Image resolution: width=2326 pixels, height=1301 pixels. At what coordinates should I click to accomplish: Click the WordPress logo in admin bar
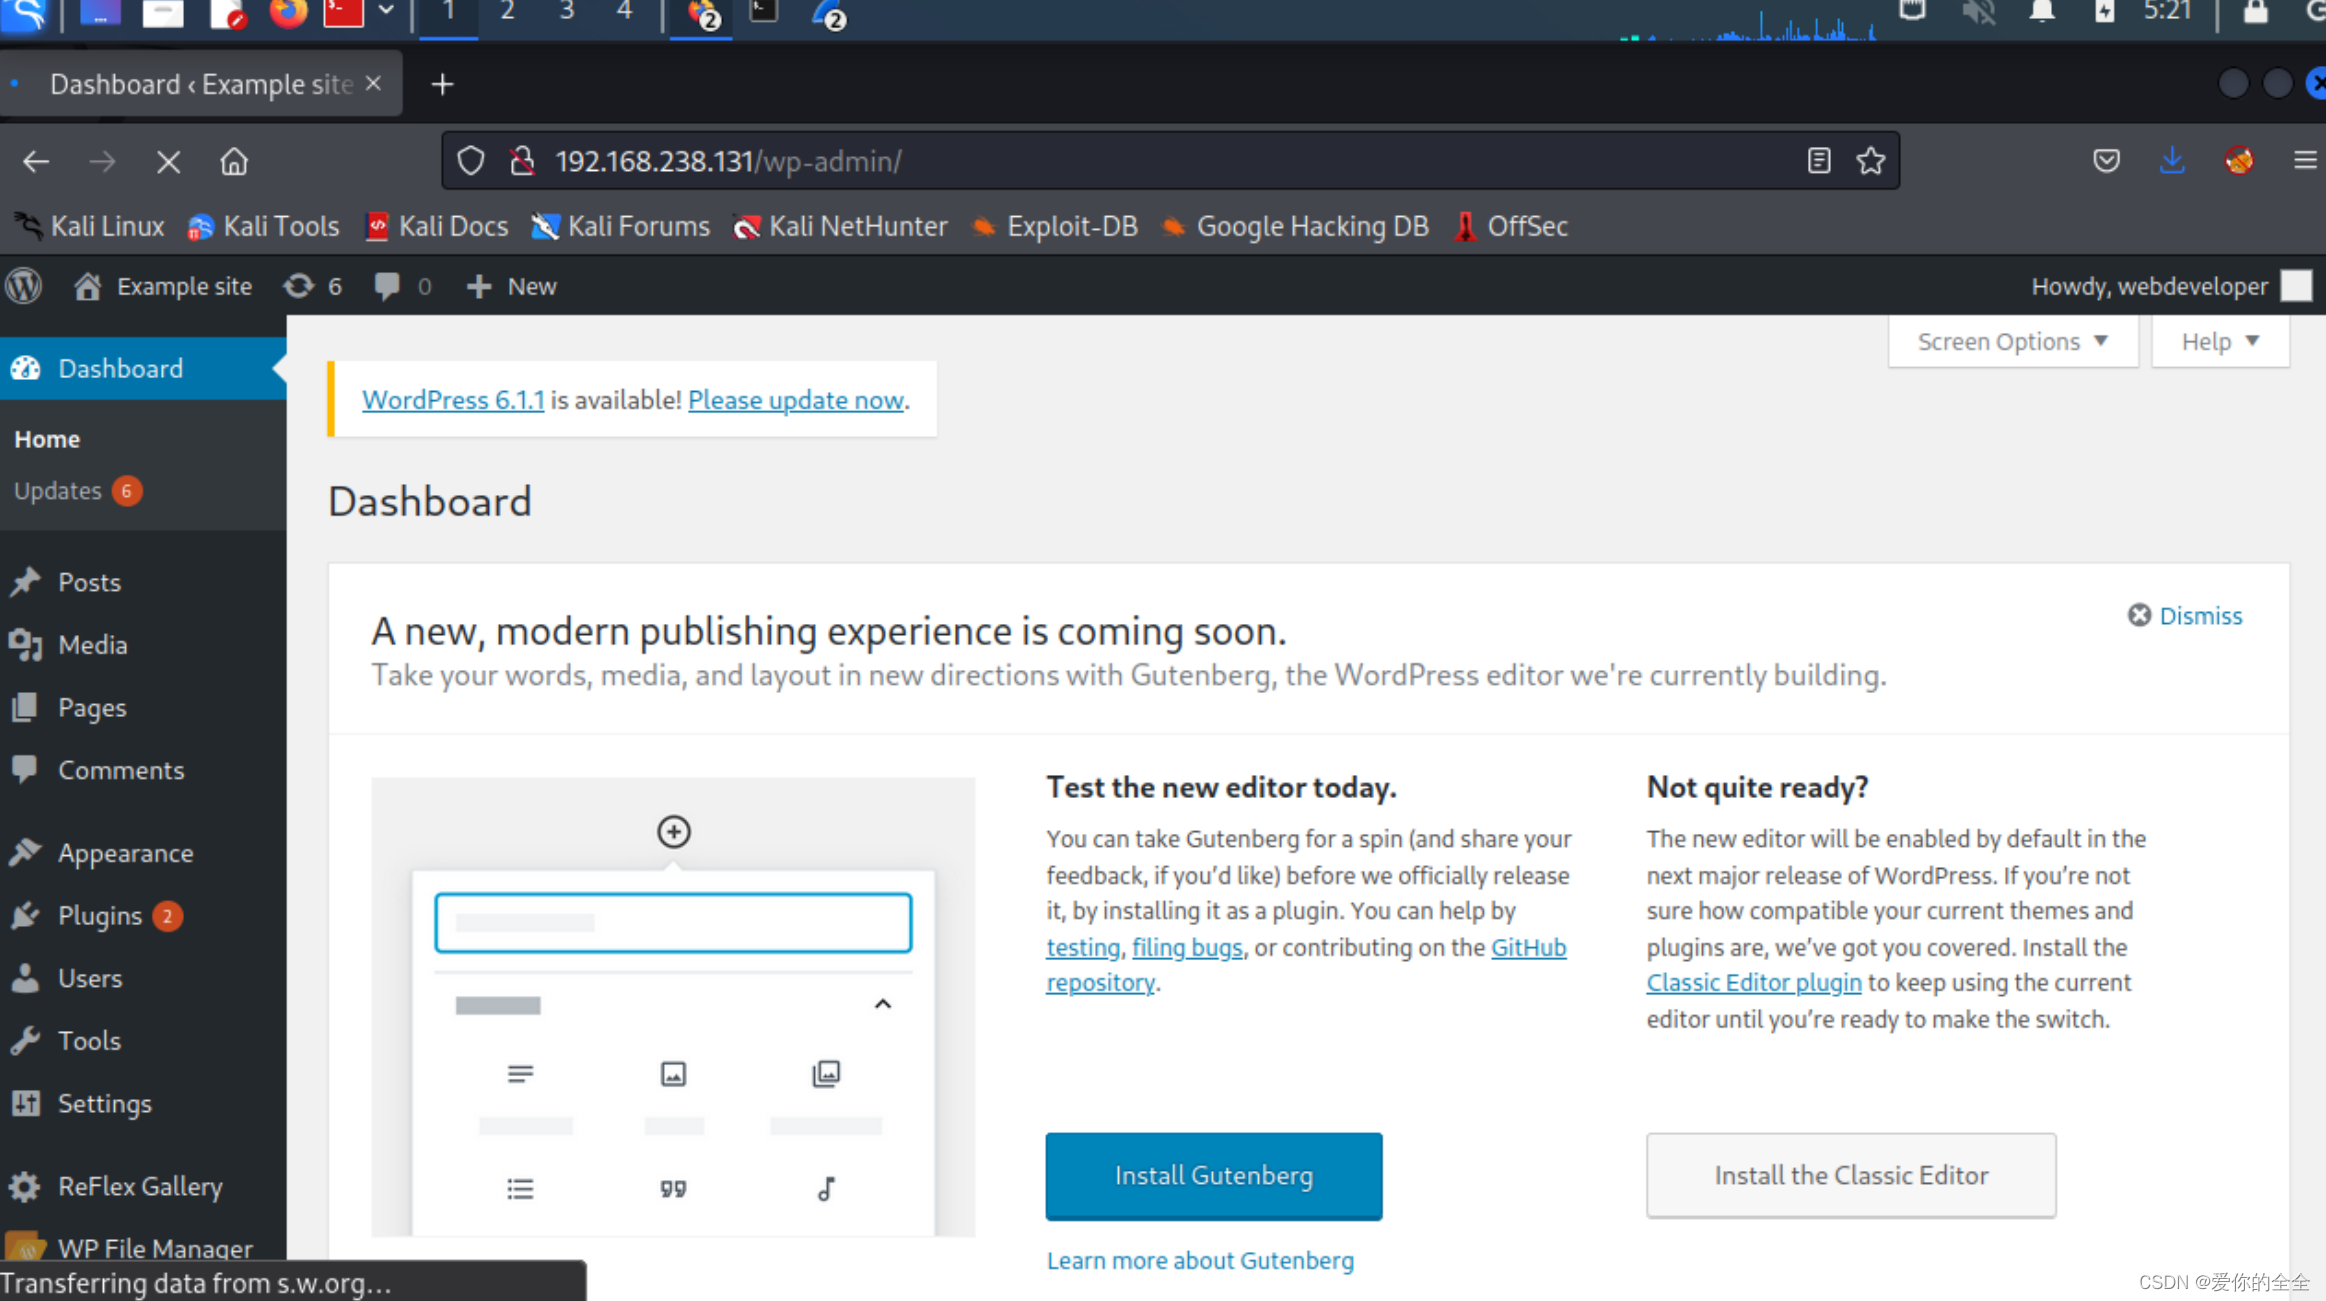click(24, 286)
